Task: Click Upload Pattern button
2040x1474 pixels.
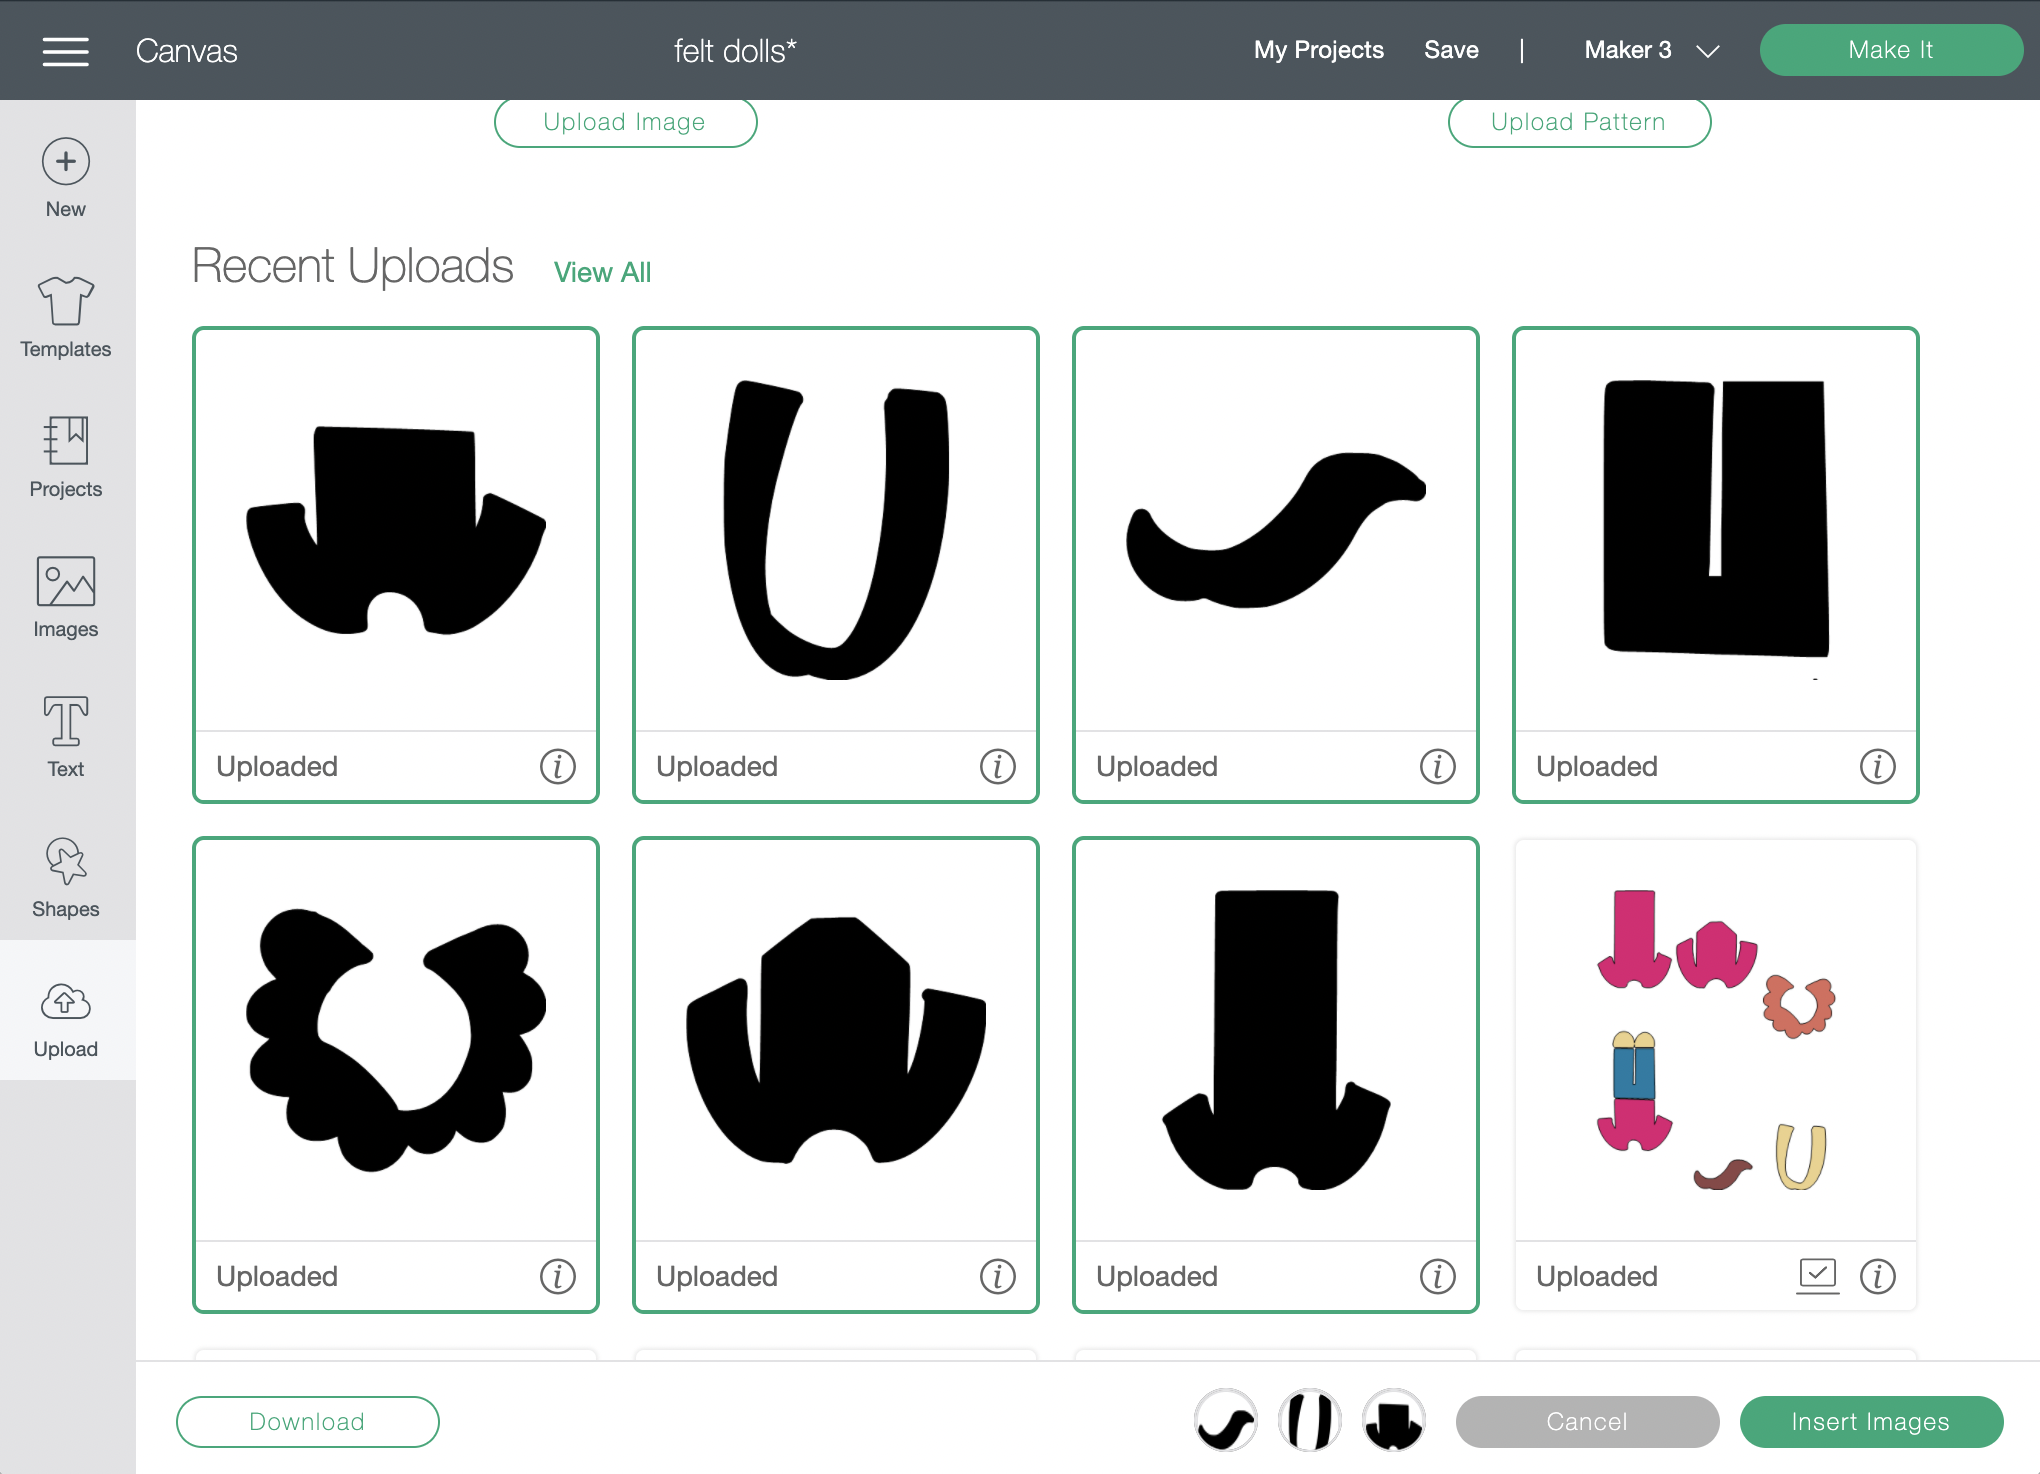Action: (x=1579, y=122)
